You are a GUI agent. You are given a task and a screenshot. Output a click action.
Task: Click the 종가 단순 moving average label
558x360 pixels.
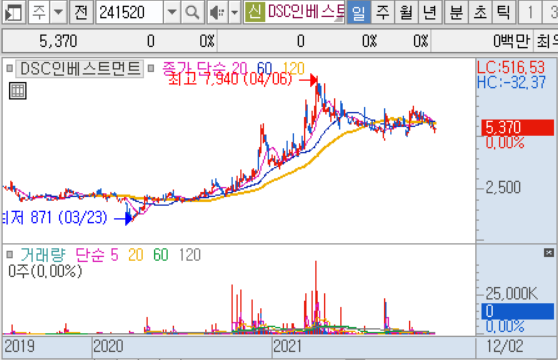click(x=194, y=68)
